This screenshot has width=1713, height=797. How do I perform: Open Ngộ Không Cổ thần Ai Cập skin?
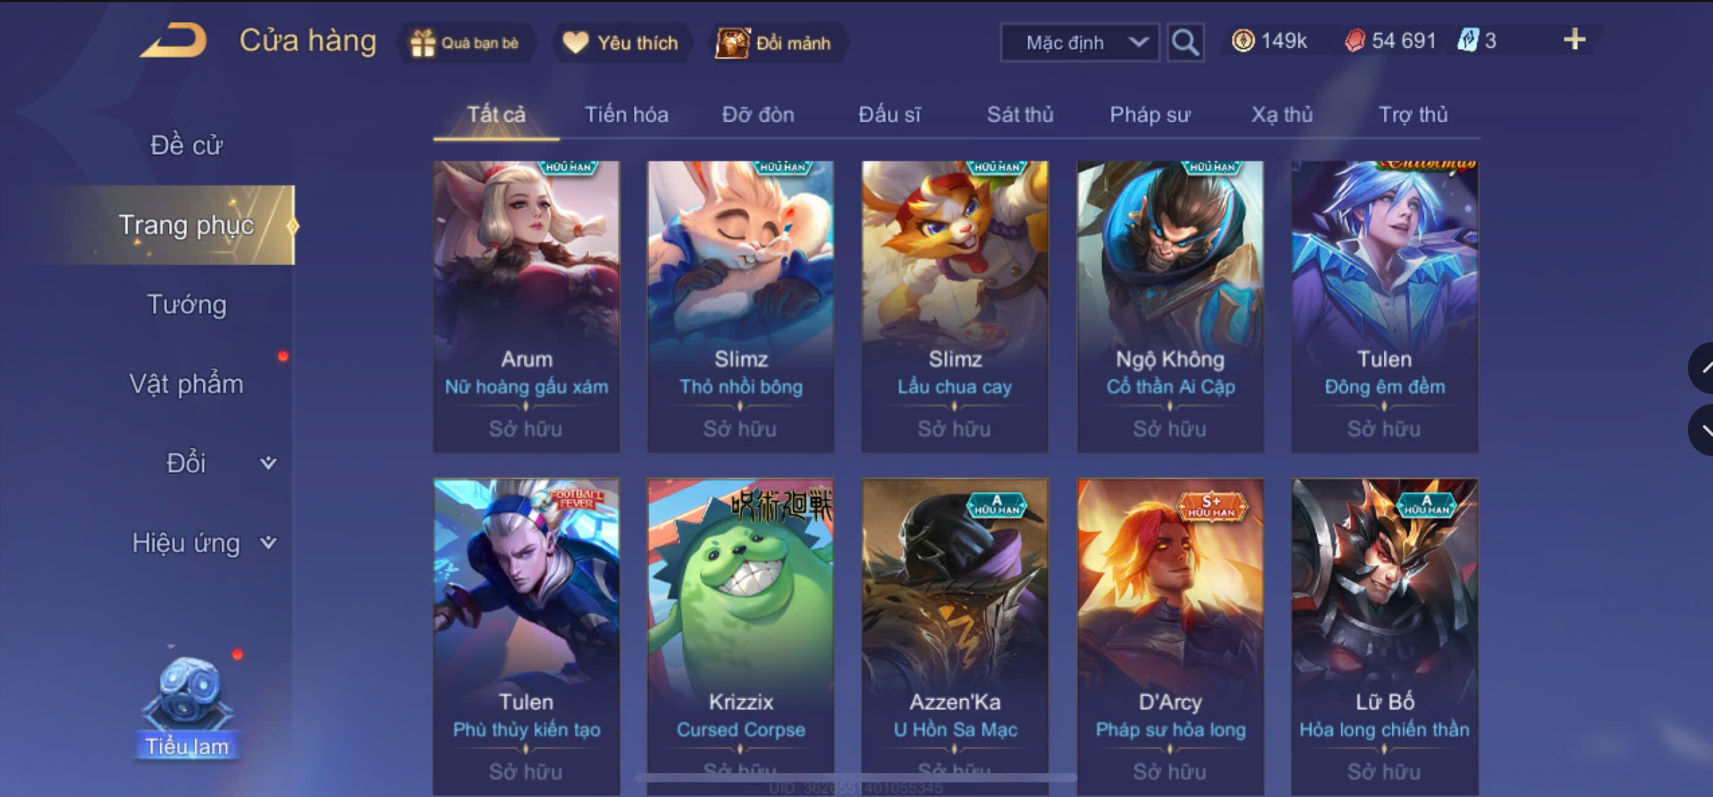tap(1170, 306)
